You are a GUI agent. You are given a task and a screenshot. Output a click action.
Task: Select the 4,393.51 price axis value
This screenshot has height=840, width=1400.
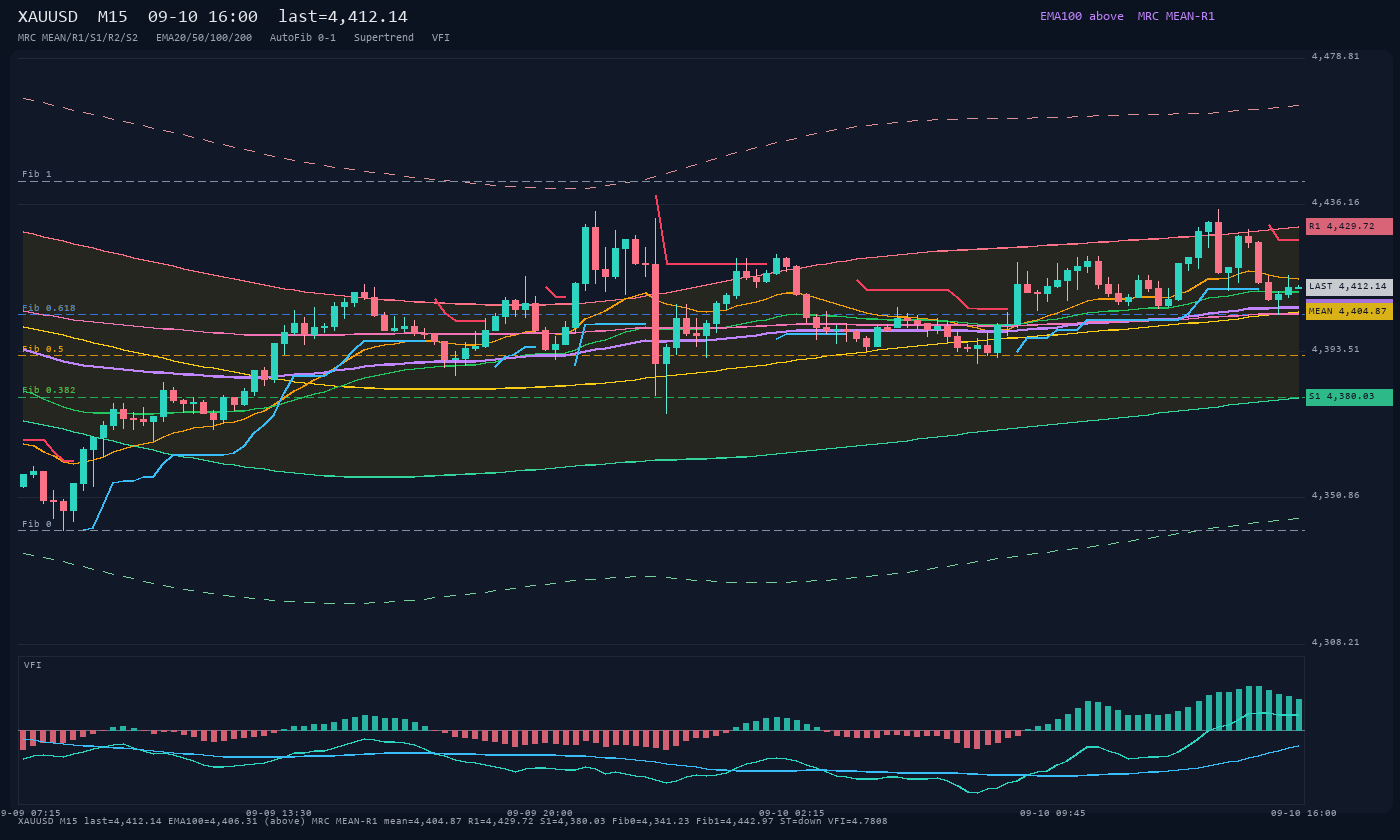coord(1336,349)
